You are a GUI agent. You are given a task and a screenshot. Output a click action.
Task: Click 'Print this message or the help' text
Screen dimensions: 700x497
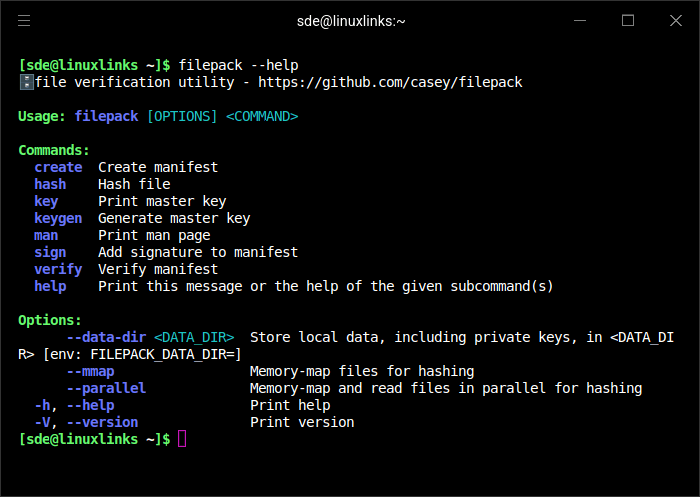218,286
